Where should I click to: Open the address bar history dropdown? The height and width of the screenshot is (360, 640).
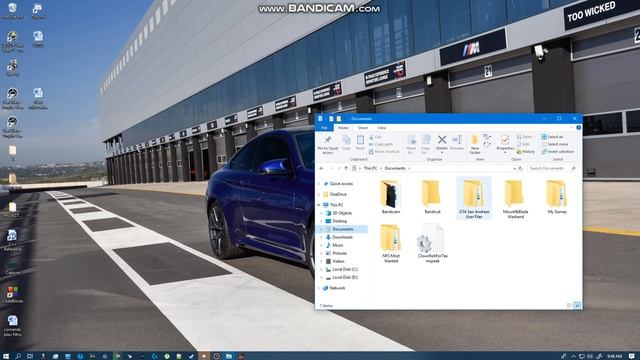click(514, 168)
